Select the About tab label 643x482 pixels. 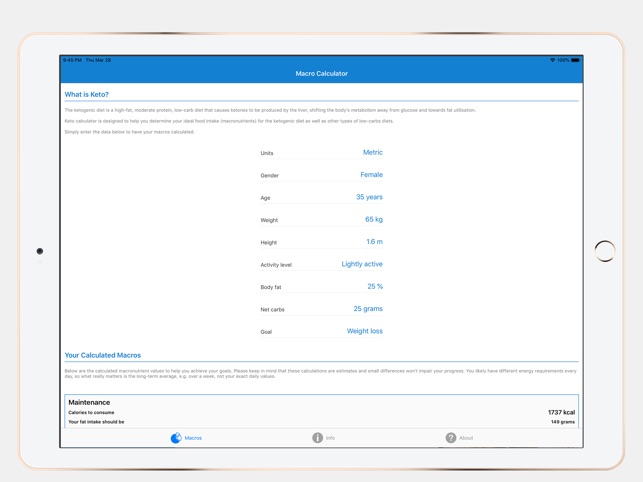pyautogui.click(x=466, y=438)
